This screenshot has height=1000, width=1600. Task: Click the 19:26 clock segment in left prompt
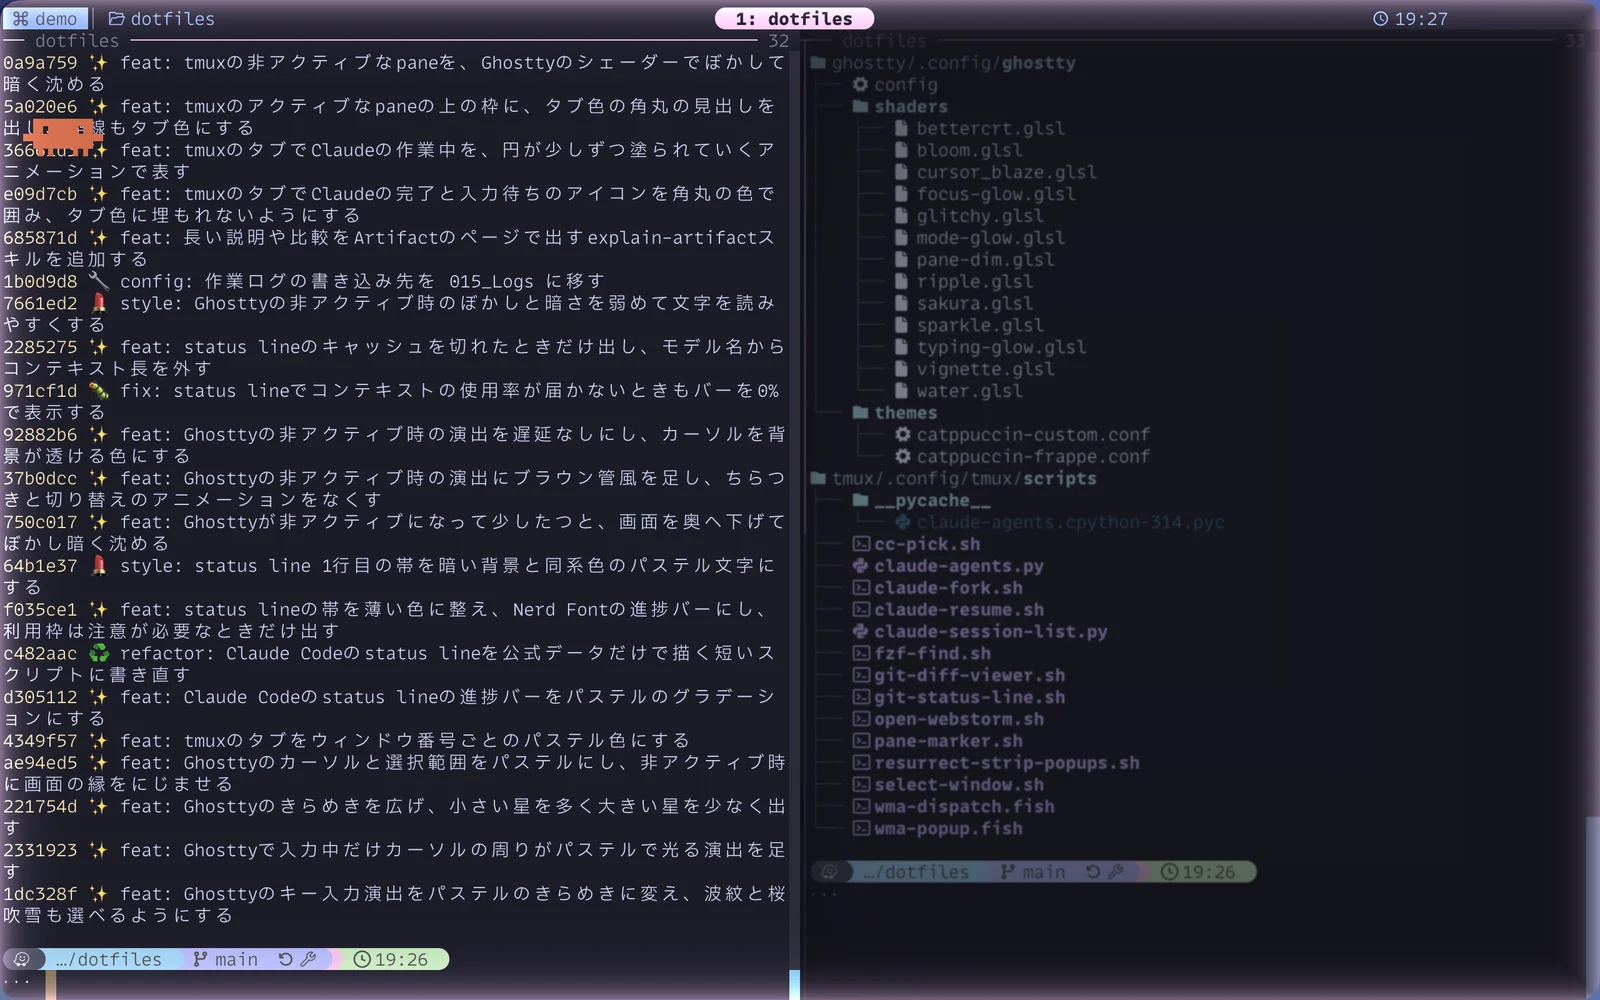click(391, 959)
